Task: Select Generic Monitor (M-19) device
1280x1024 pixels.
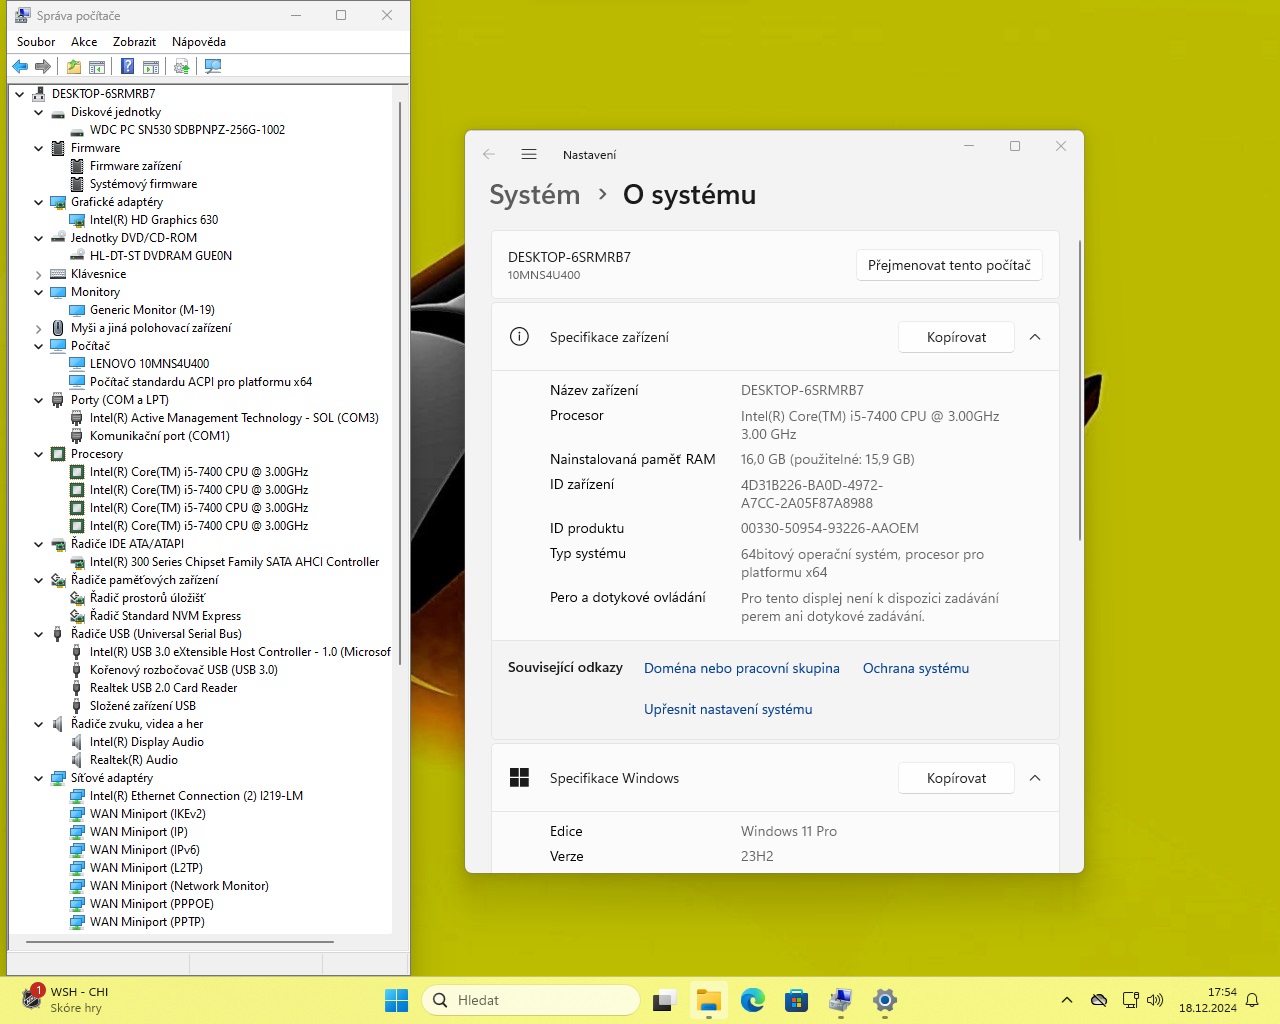Action: pyautogui.click(x=152, y=310)
